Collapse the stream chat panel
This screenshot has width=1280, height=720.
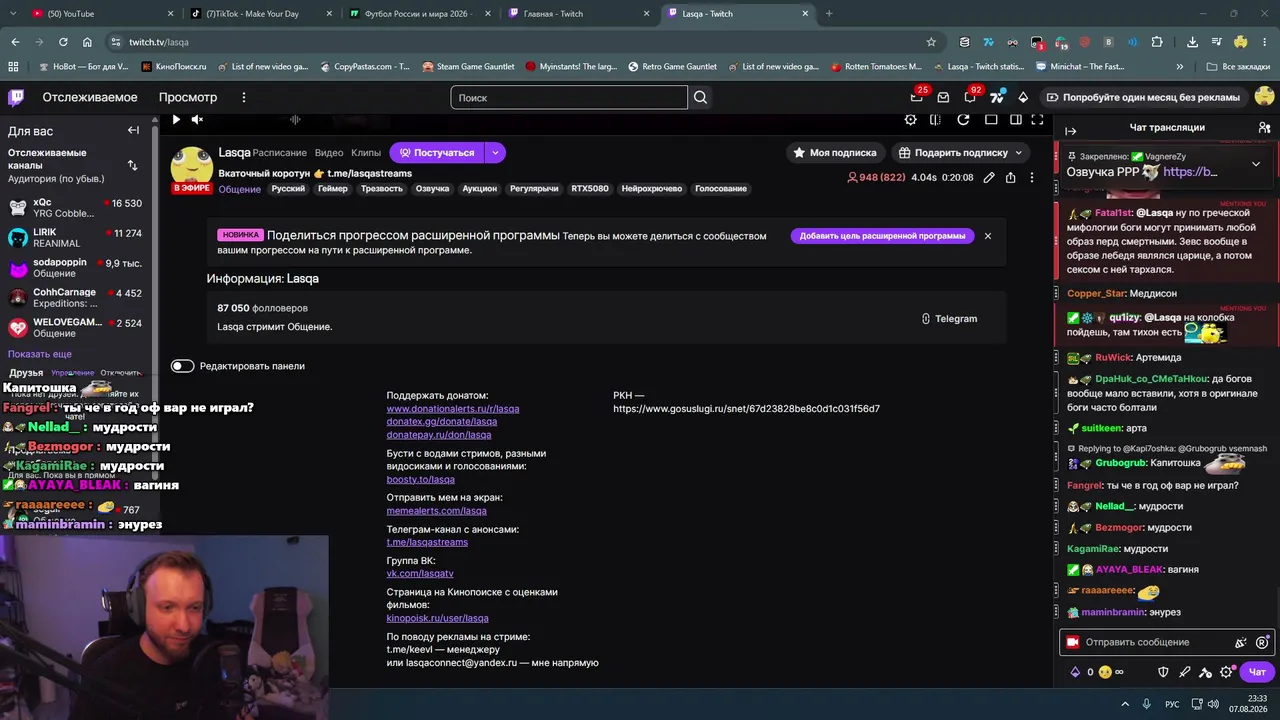point(1070,131)
